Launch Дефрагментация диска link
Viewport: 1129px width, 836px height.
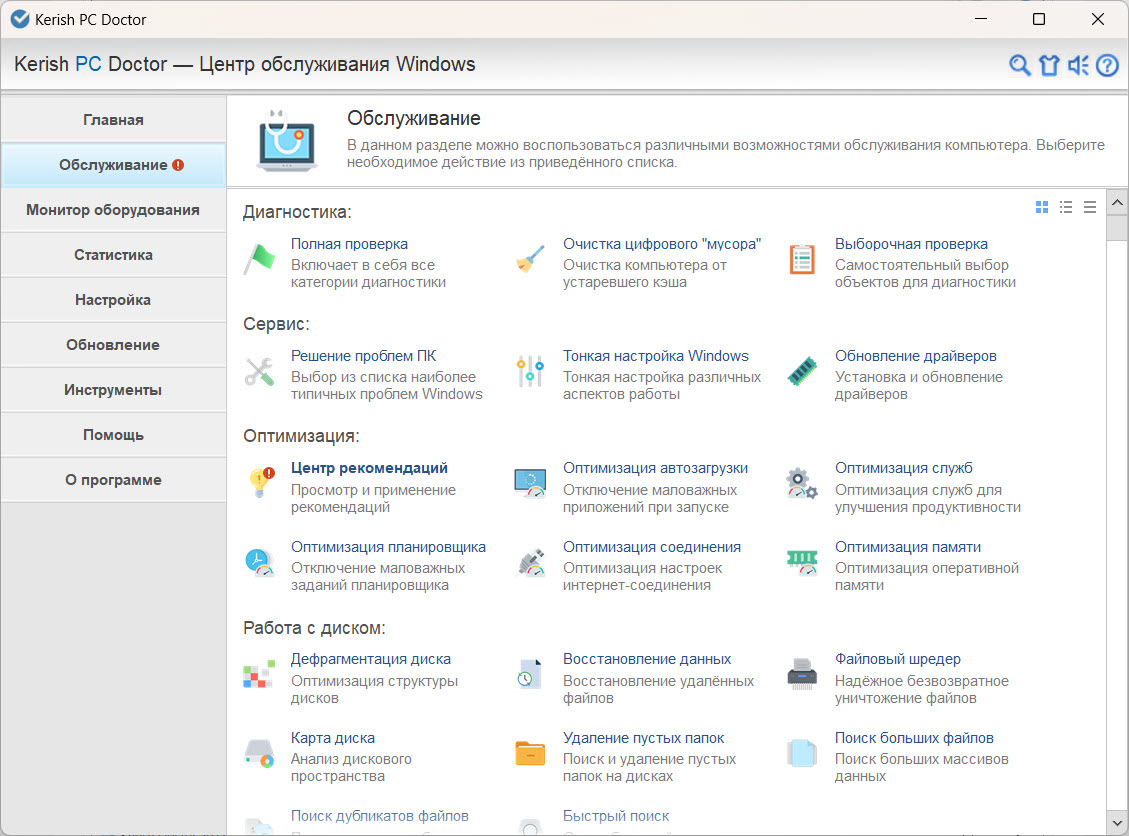(x=370, y=659)
